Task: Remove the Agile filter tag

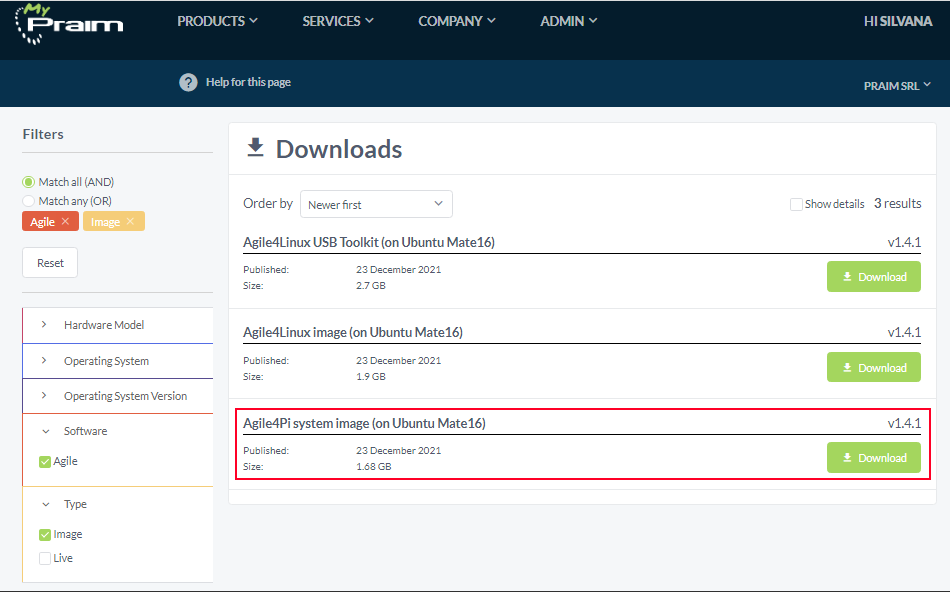Action: point(65,221)
